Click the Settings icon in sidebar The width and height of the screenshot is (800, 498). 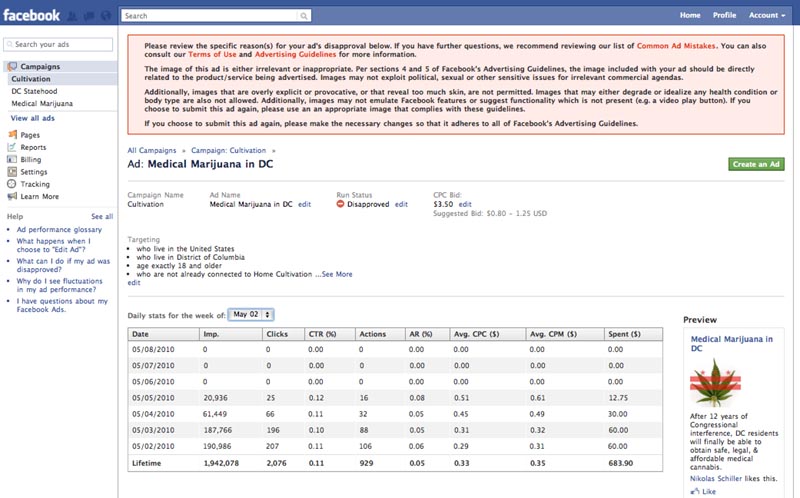12,171
